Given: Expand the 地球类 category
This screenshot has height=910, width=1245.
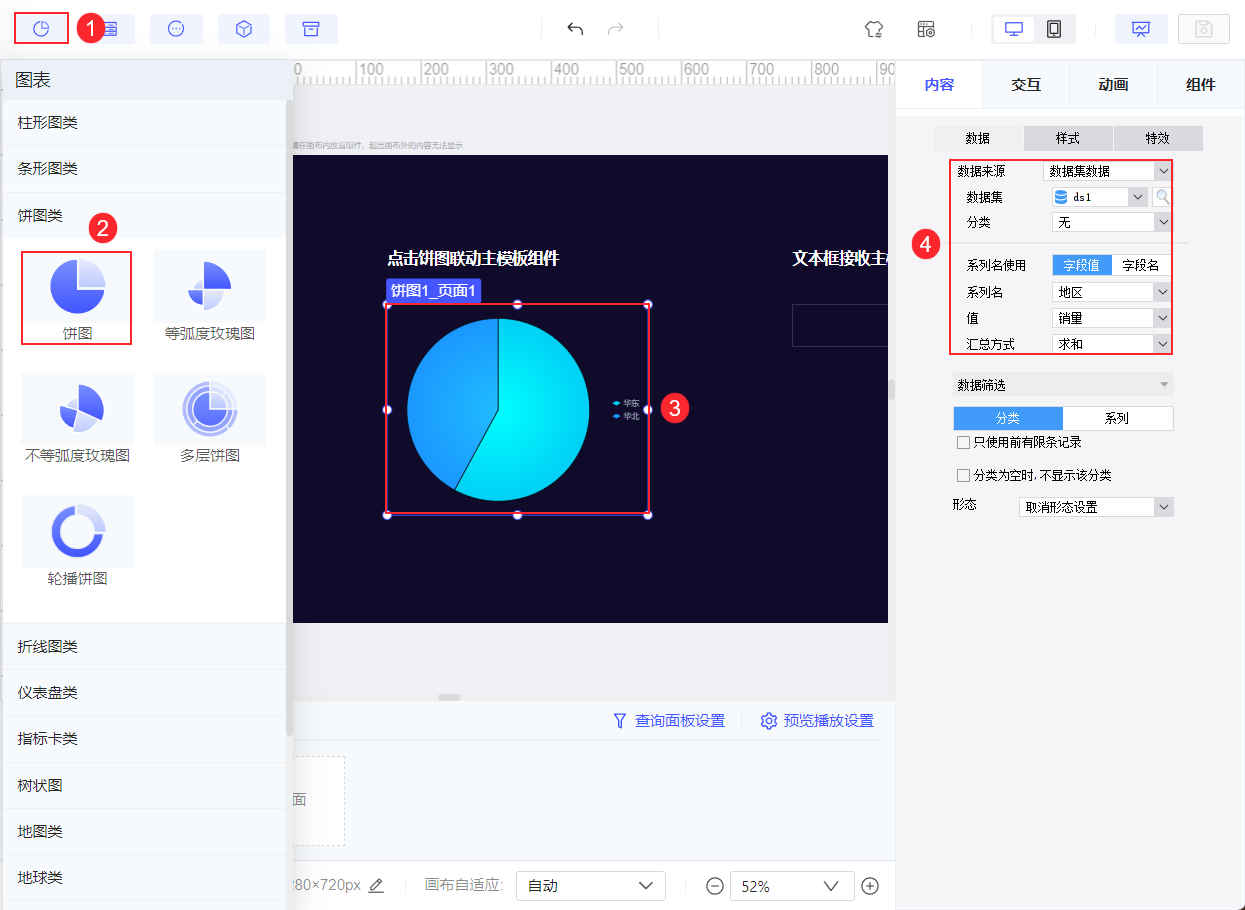Looking at the screenshot, I should [x=145, y=877].
